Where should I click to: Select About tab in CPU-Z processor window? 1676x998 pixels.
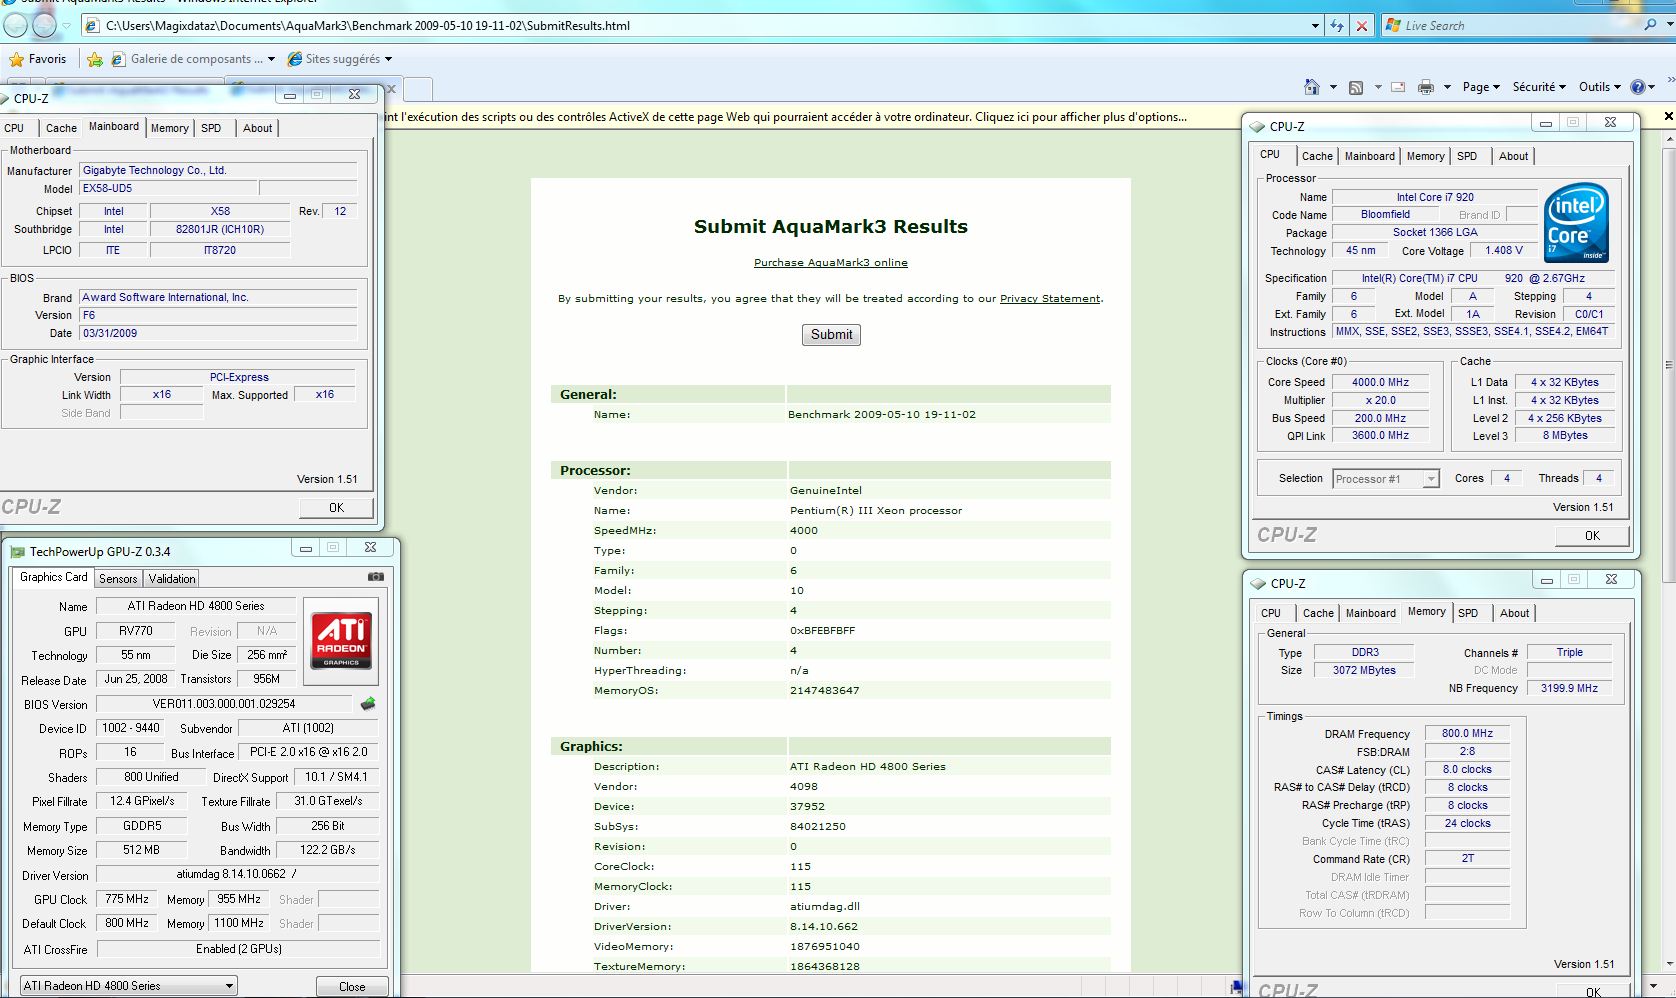coord(1513,156)
